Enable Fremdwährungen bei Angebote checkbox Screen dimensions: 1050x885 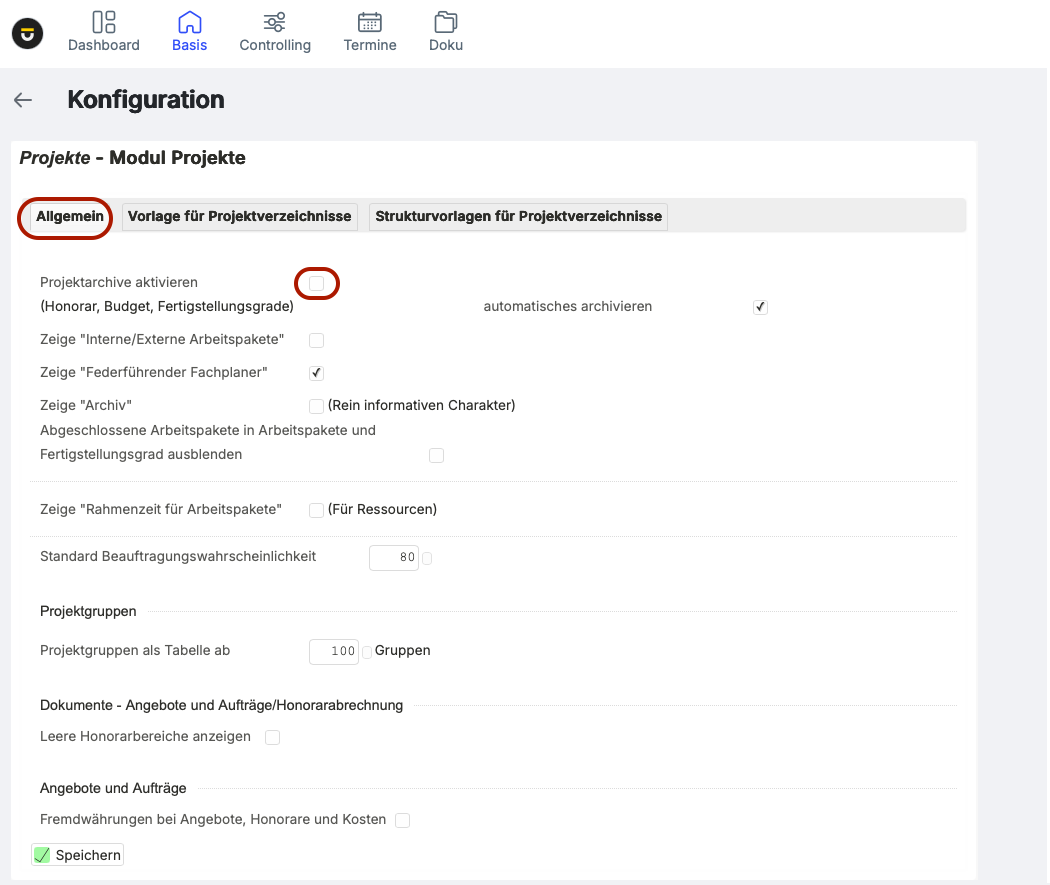[x=403, y=821]
